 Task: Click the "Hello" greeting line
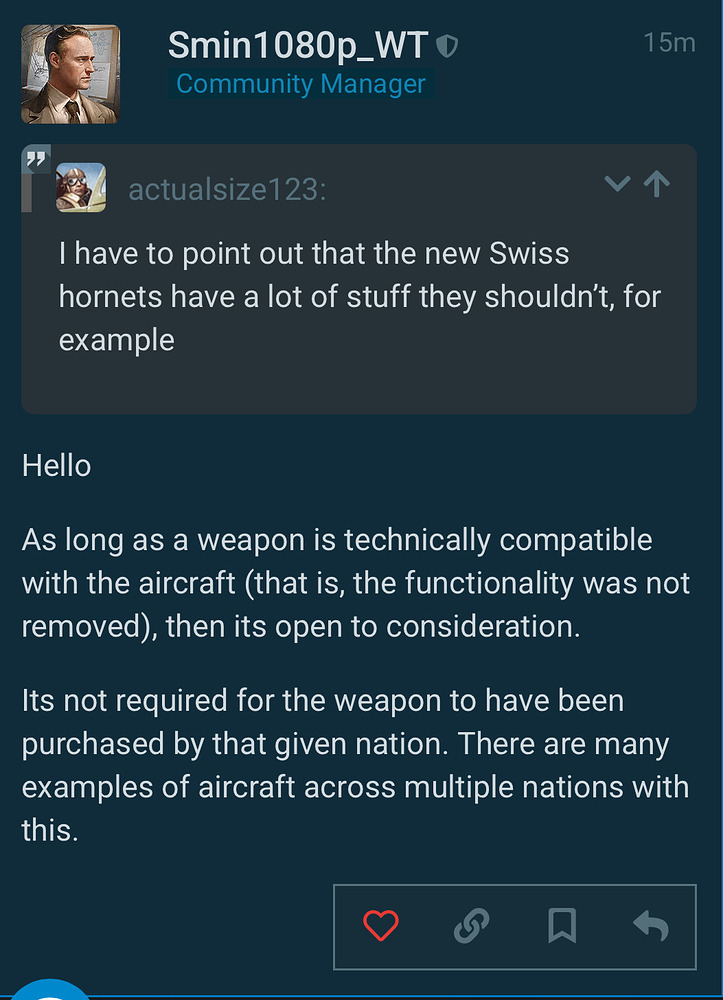tap(56, 466)
